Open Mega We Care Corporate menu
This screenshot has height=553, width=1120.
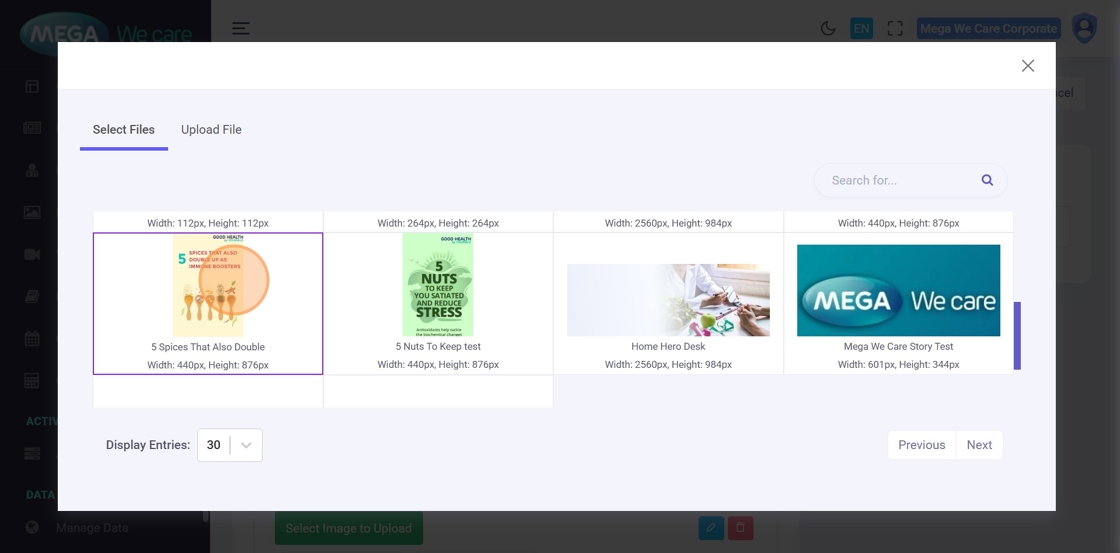pyautogui.click(x=988, y=29)
